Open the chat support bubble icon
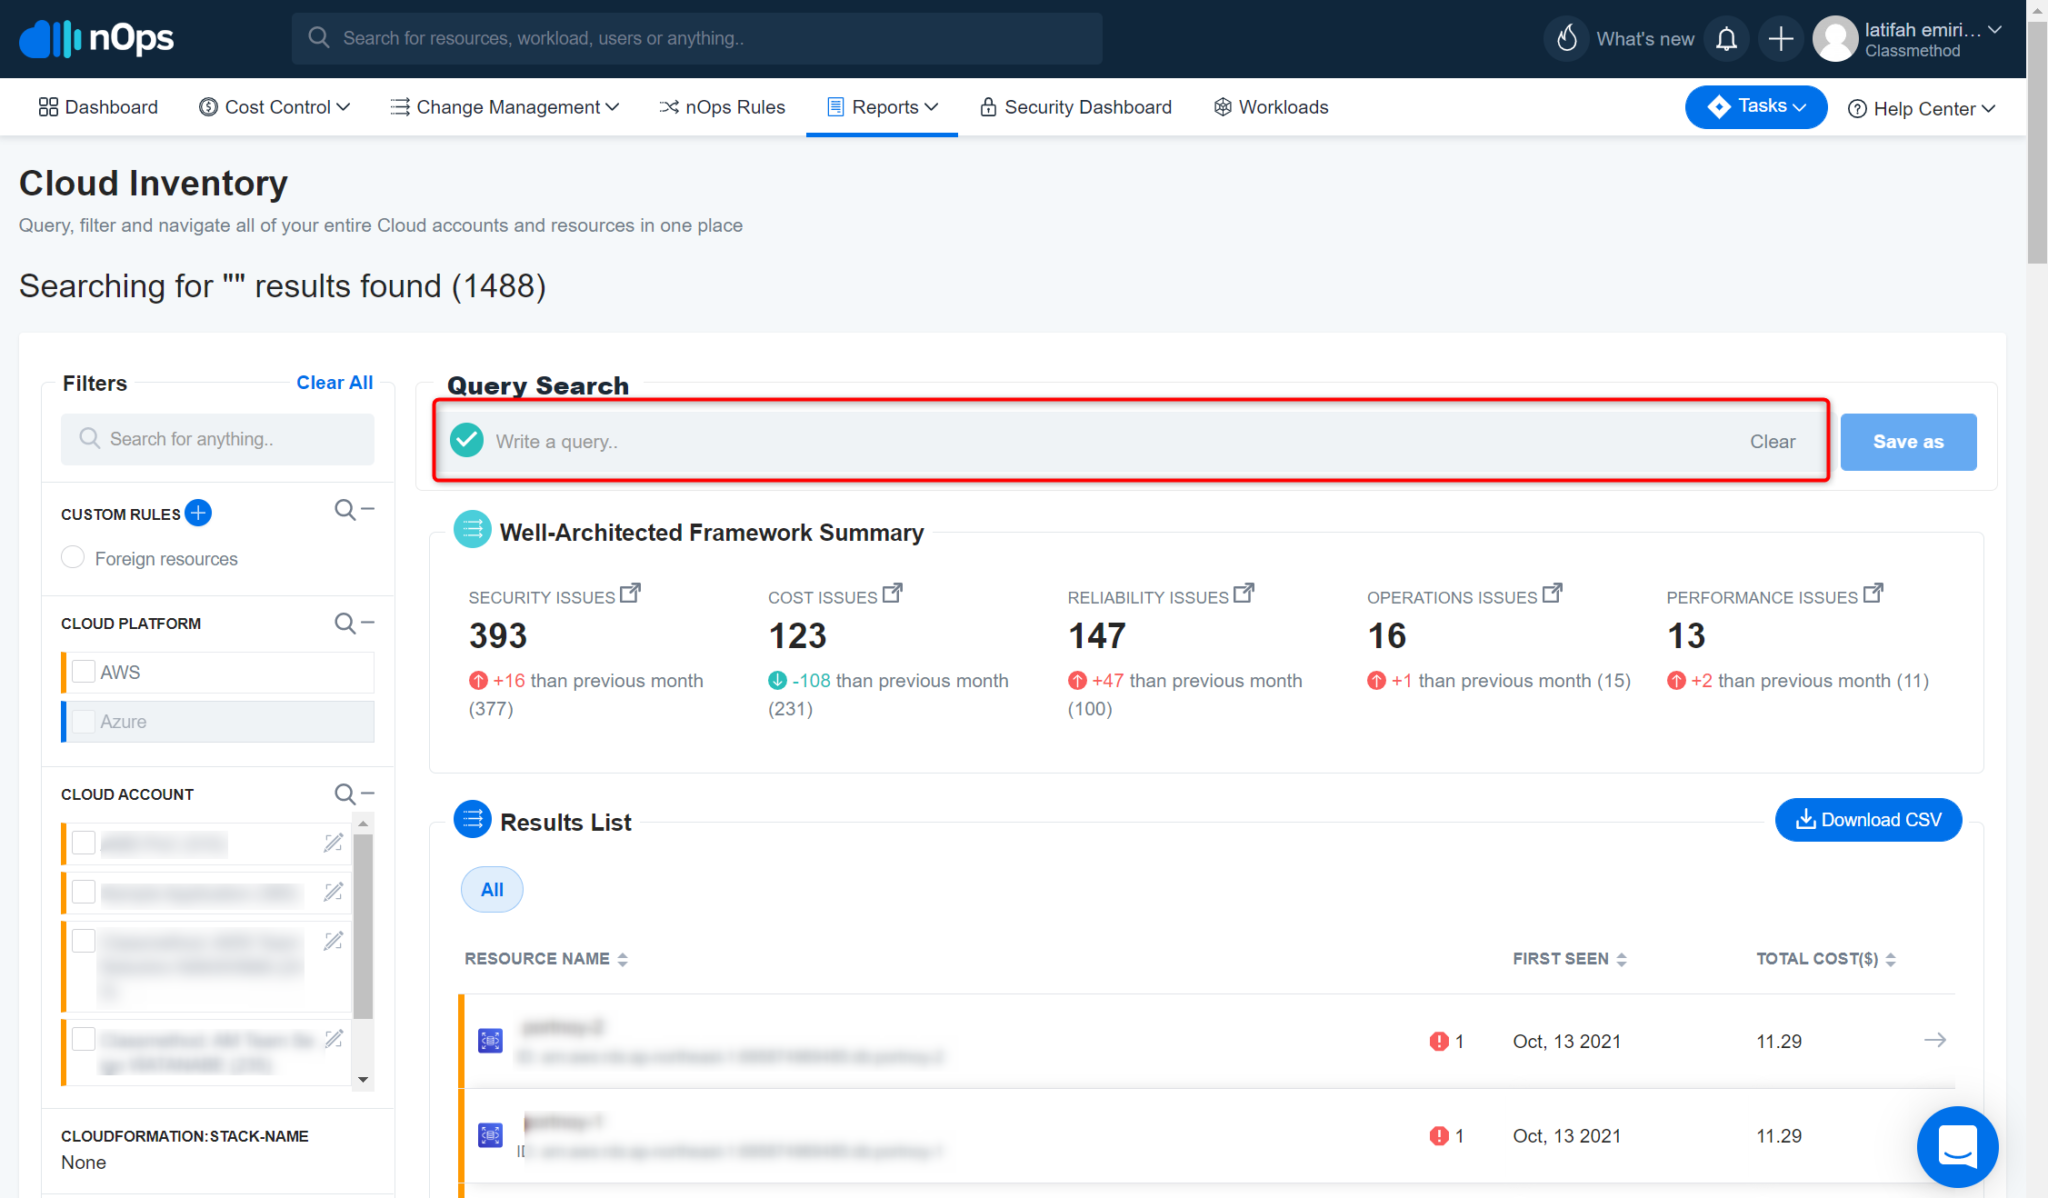The image size is (2048, 1198). coord(1958,1147)
